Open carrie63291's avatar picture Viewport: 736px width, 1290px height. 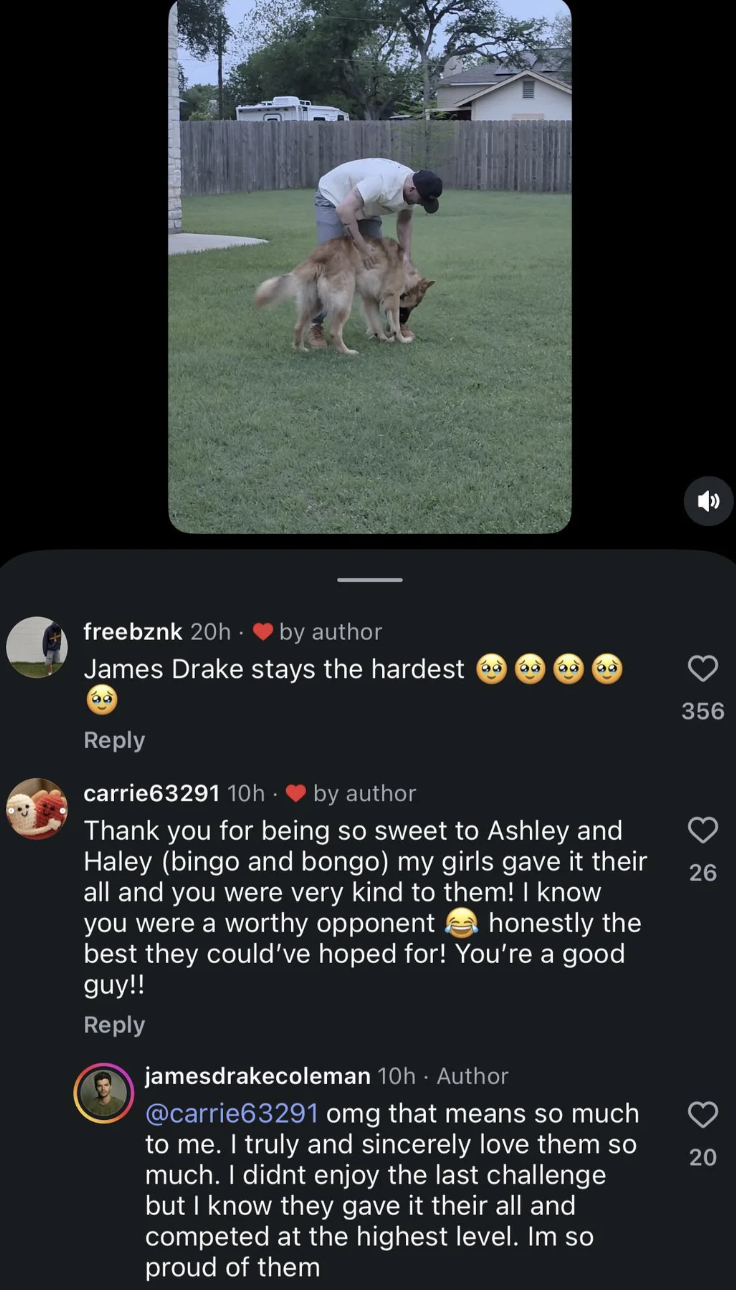[37, 808]
